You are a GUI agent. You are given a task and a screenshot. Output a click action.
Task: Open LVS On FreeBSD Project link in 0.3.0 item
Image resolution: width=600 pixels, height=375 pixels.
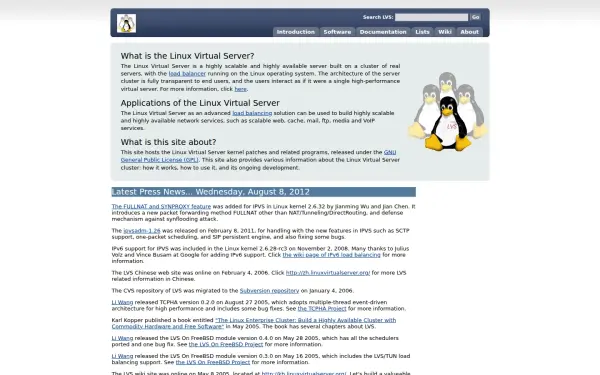click(x=213, y=362)
